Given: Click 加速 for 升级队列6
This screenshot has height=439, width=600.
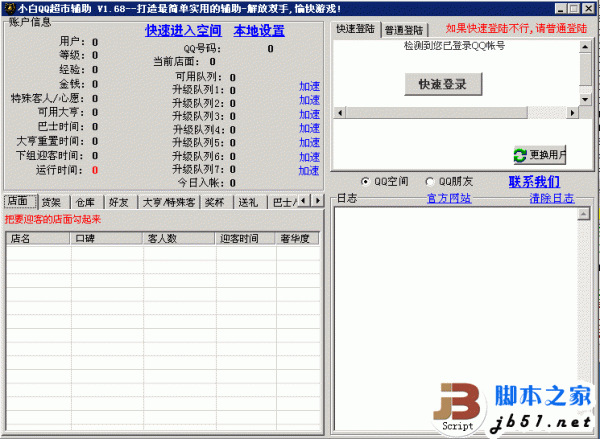Looking at the screenshot, I should [x=309, y=157].
